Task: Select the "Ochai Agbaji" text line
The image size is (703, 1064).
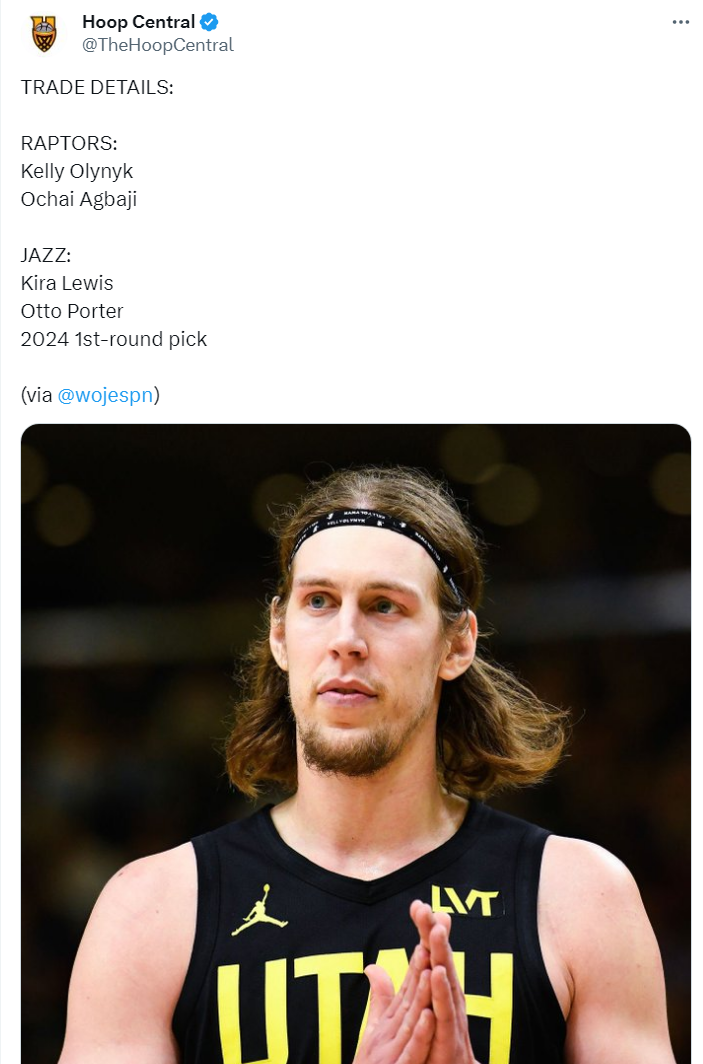Action: coord(79,199)
